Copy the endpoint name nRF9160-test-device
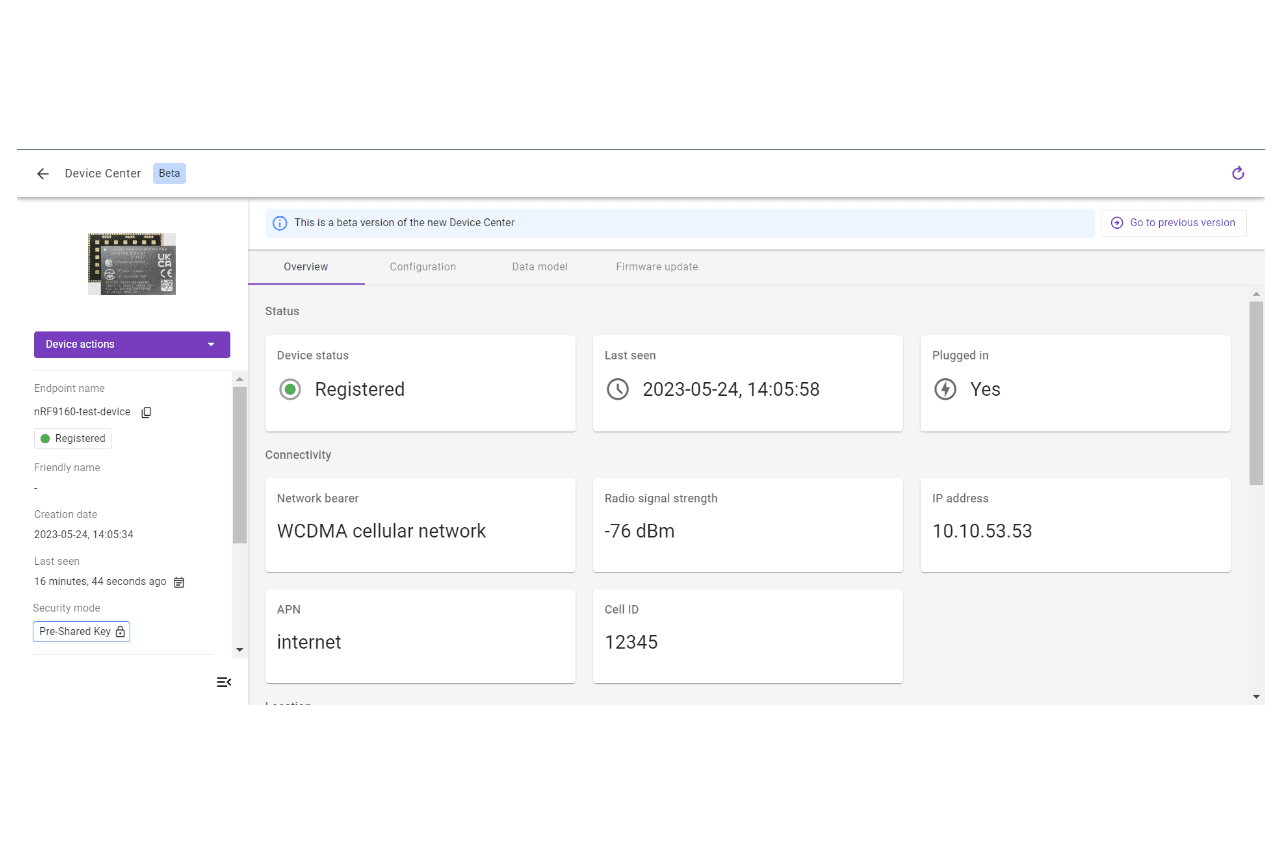Viewport: 1282px width, 854px height. (x=146, y=412)
